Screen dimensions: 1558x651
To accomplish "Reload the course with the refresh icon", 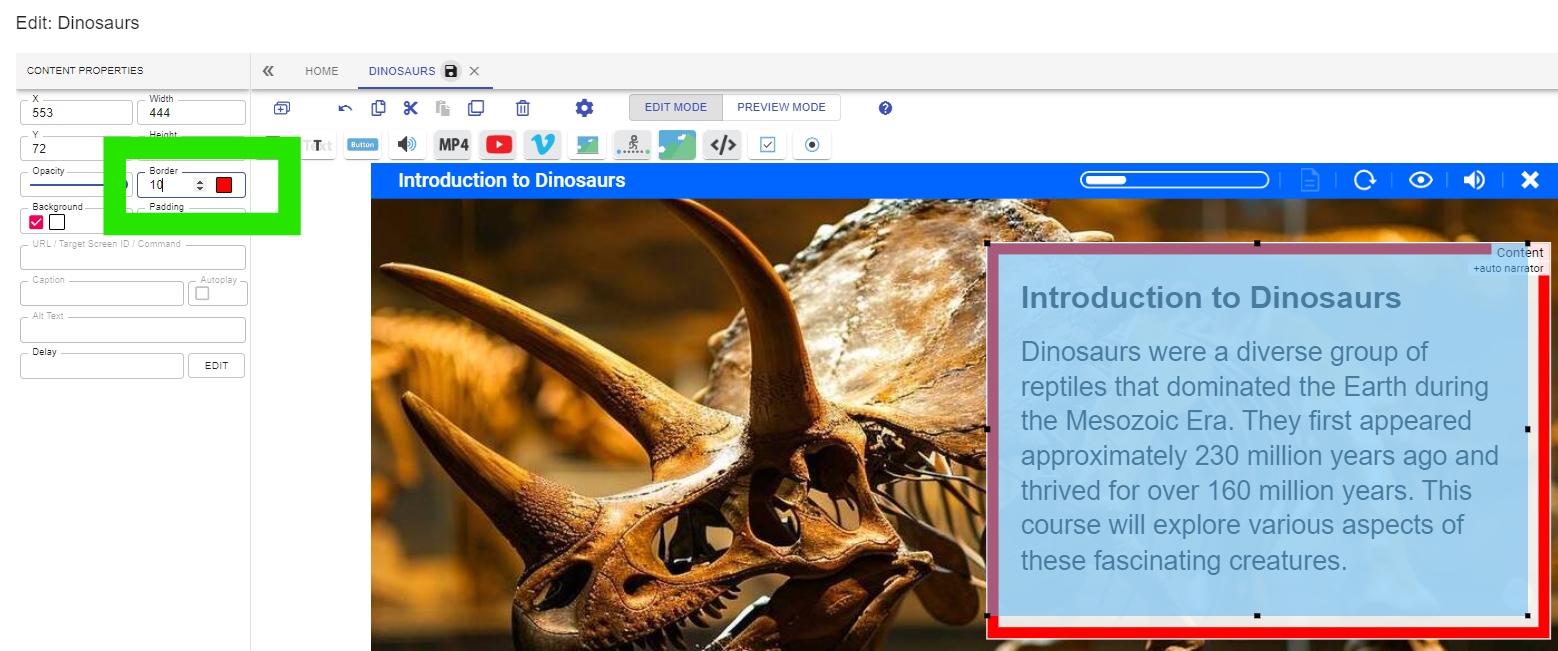I will (1365, 180).
